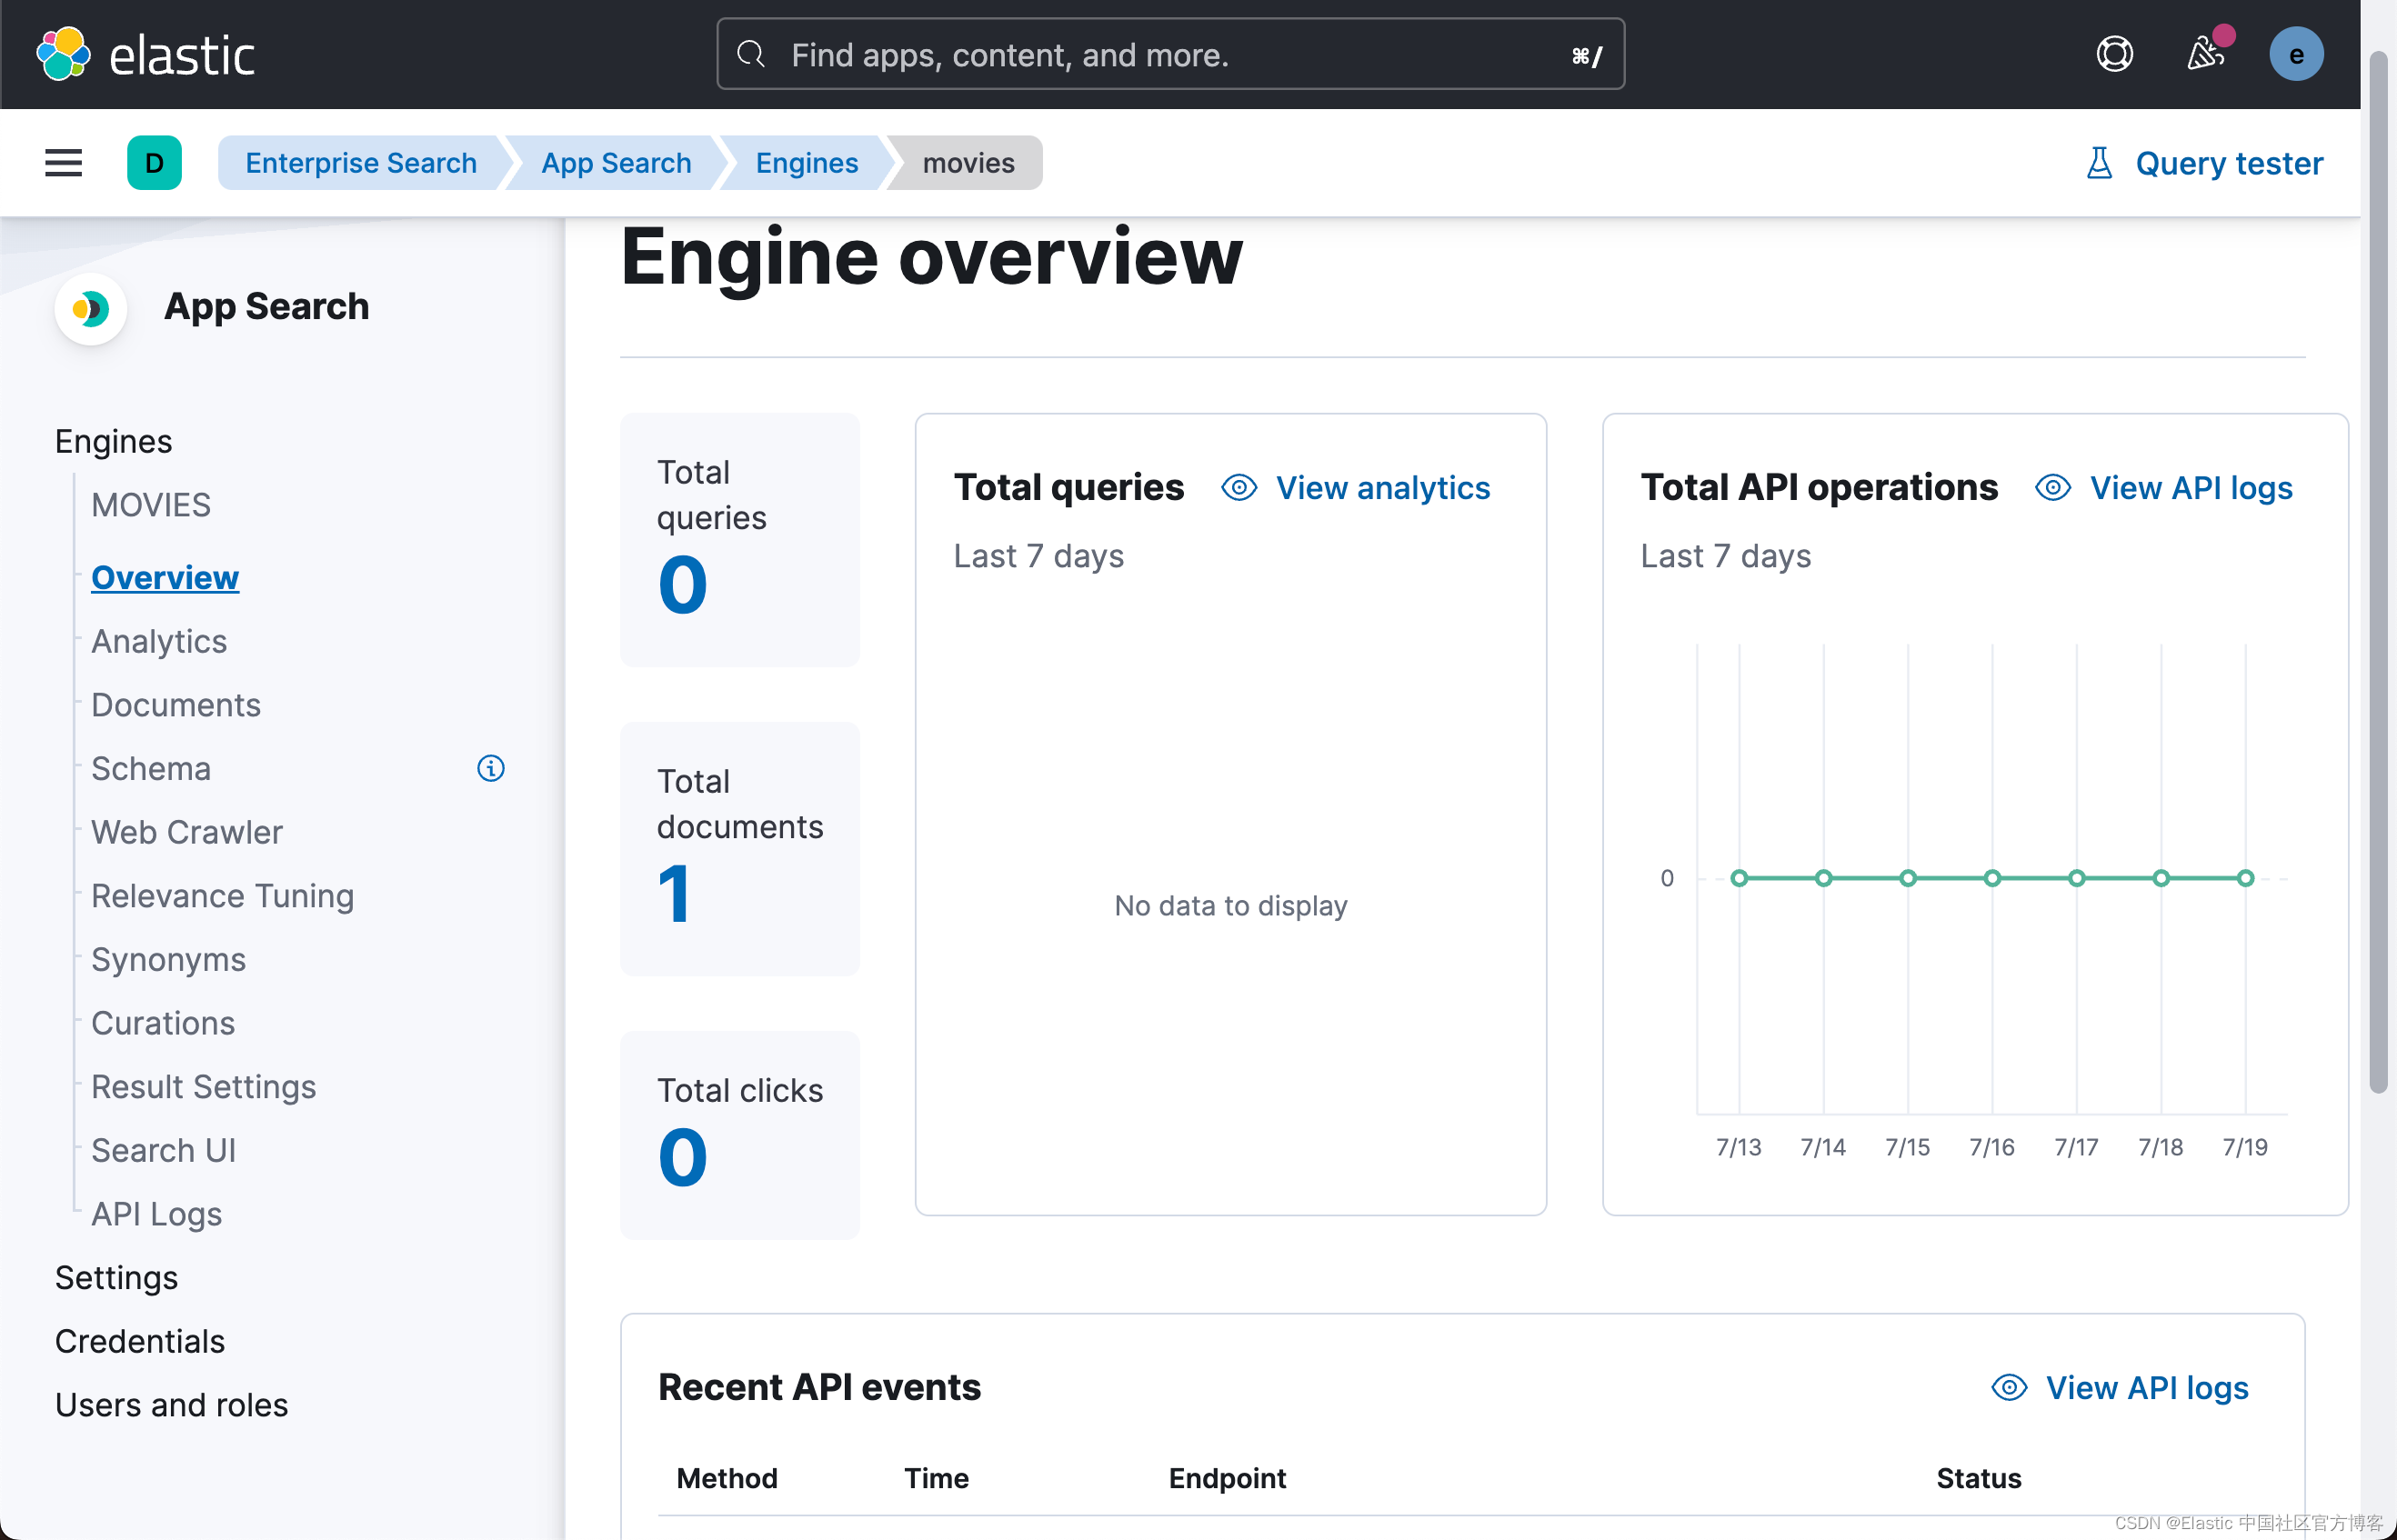The width and height of the screenshot is (2397, 1540).
Task: Open the user avatar menu 'e'
Action: (x=2296, y=54)
